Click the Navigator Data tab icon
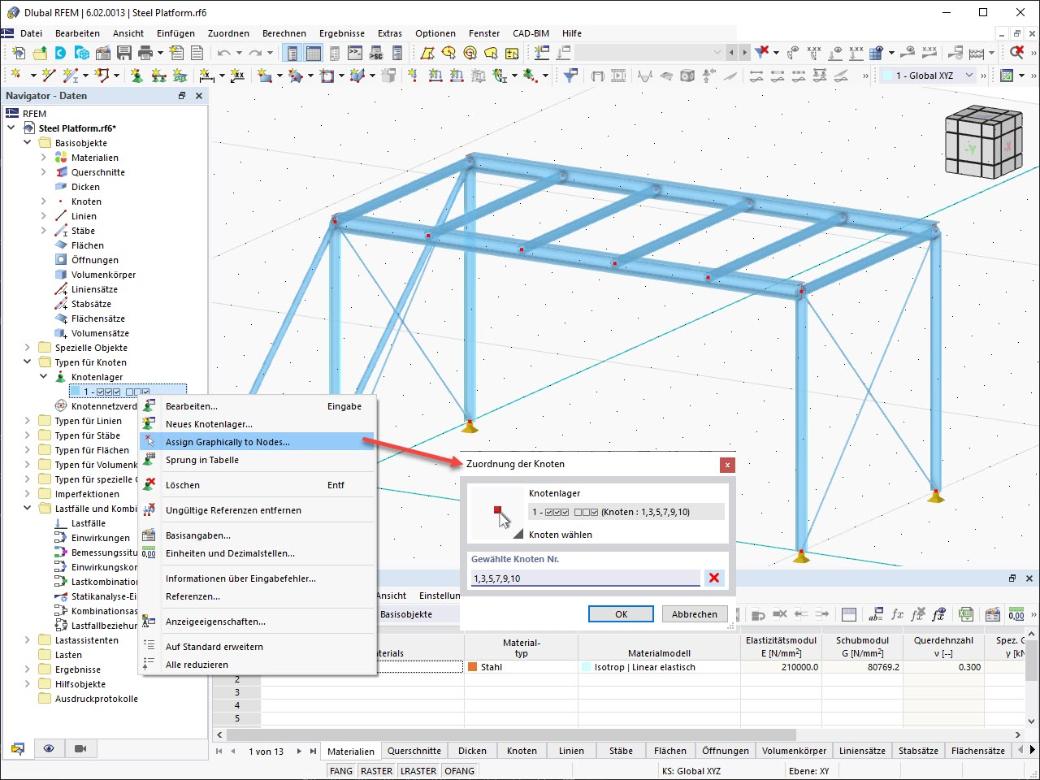Image resolution: width=1040 pixels, height=780 pixels. point(18,749)
